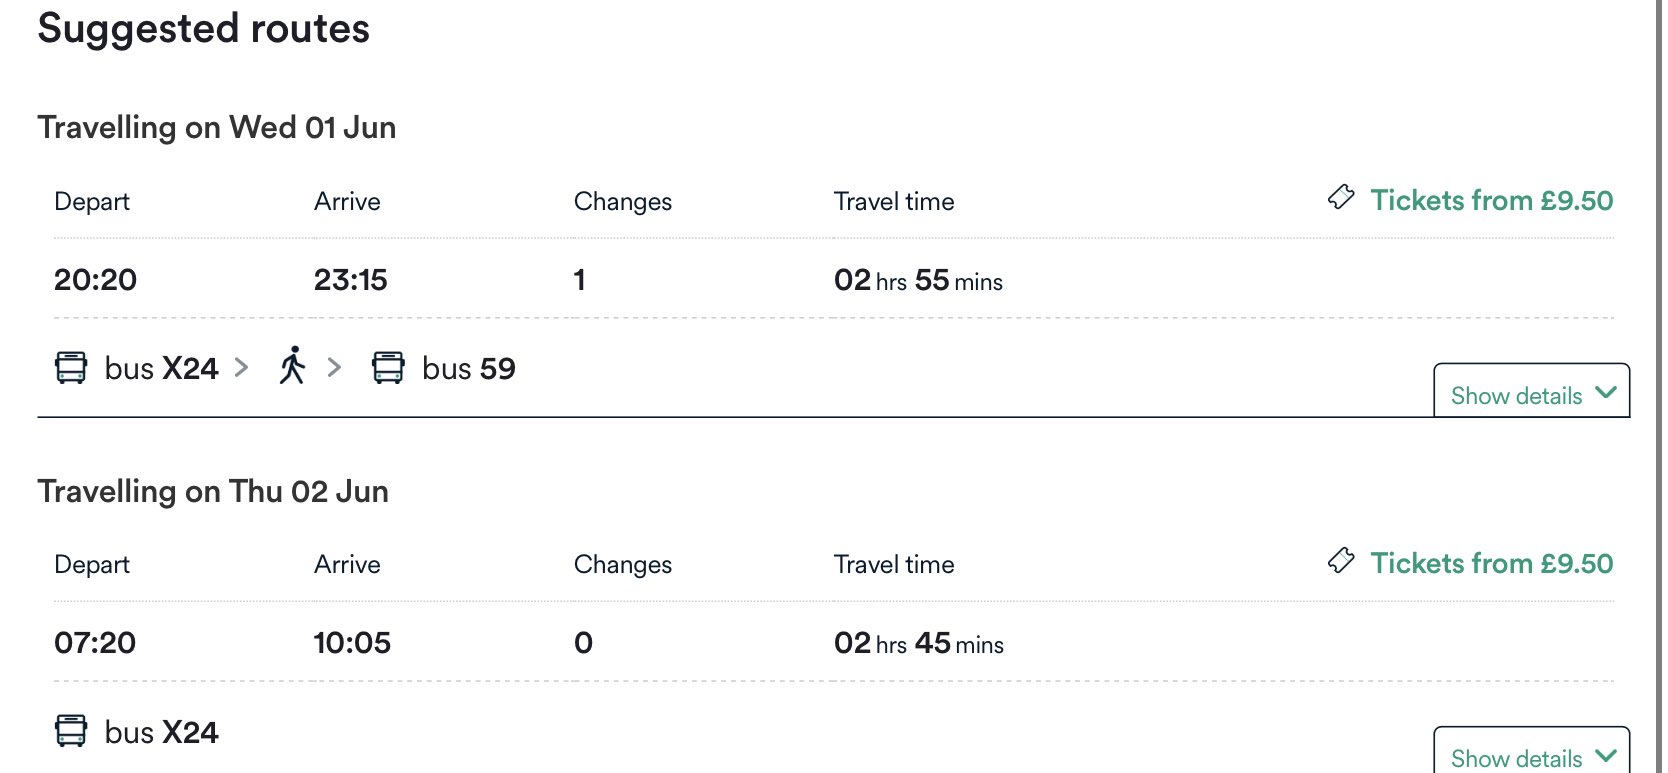Click the ticket icon on Thursday's route
1668x773 pixels.
click(1341, 561)
